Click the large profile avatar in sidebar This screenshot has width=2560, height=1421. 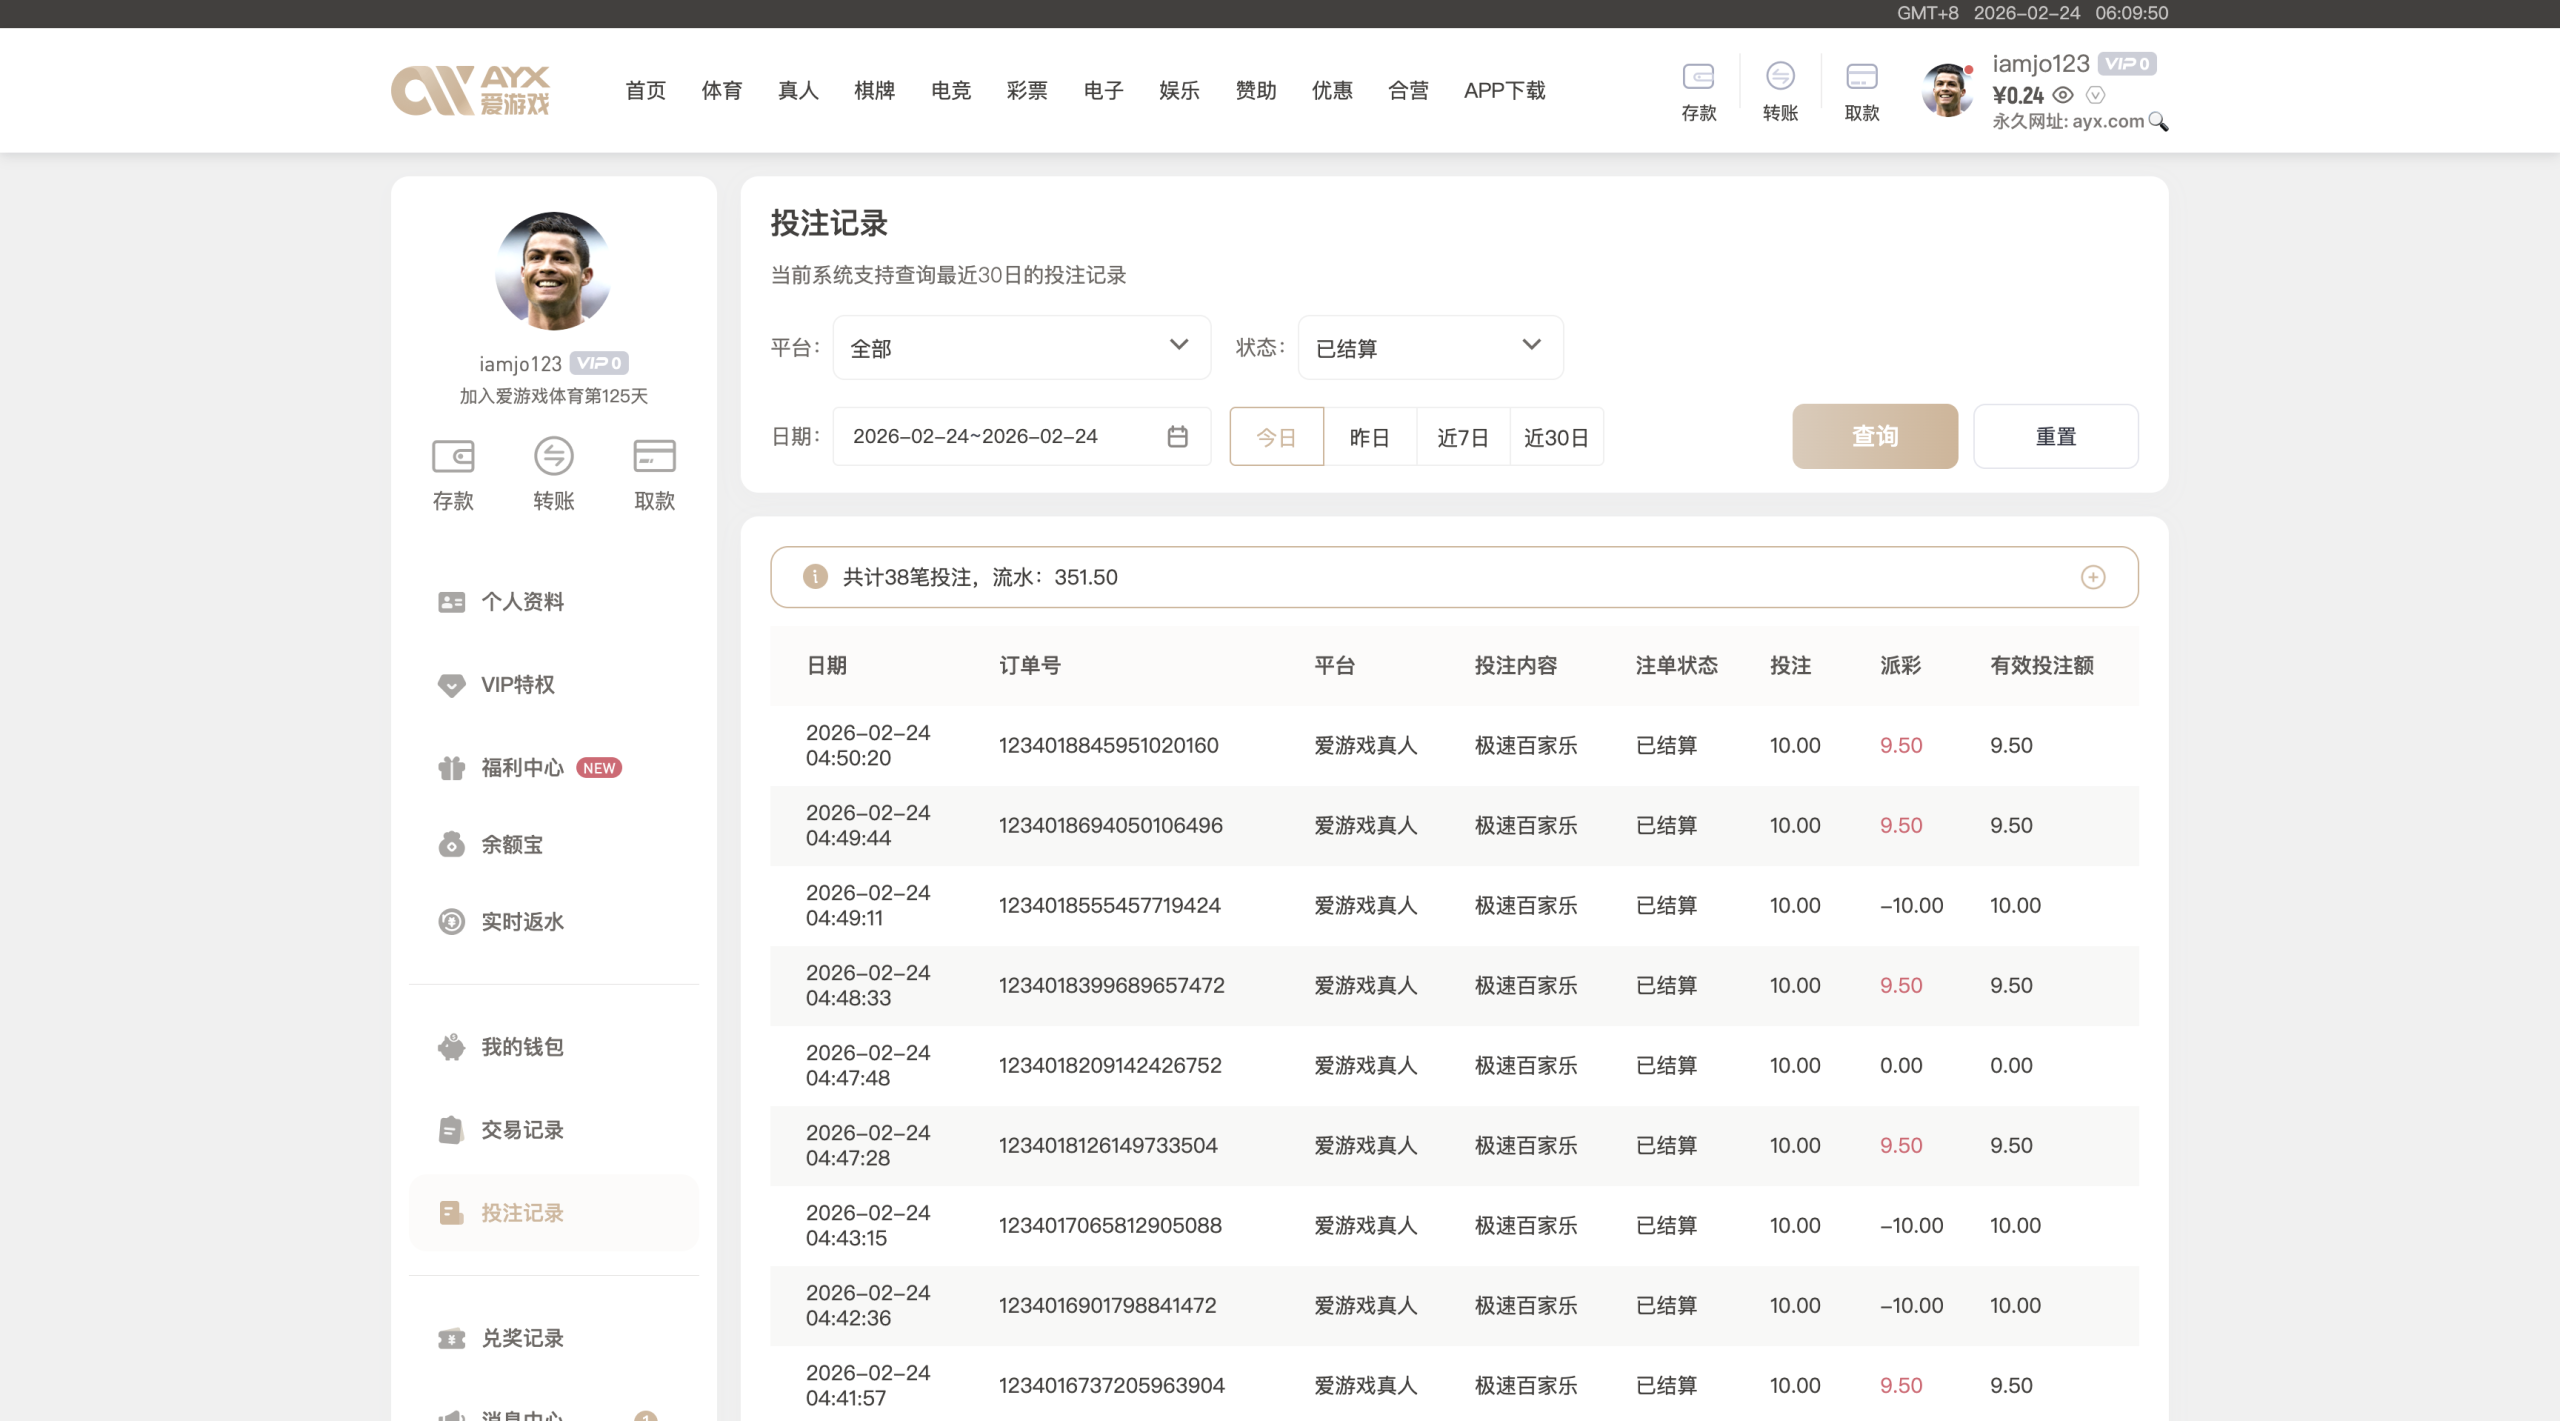(553, 271)
